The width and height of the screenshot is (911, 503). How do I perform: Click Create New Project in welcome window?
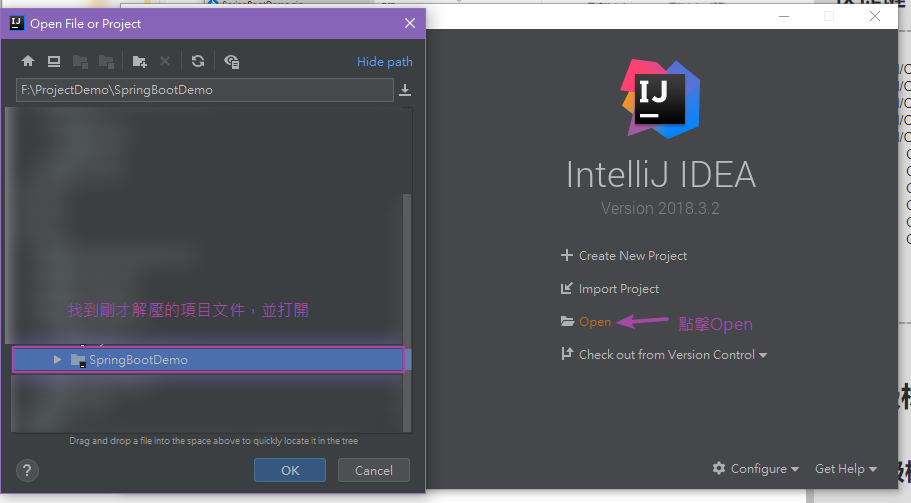coord(633,256)
